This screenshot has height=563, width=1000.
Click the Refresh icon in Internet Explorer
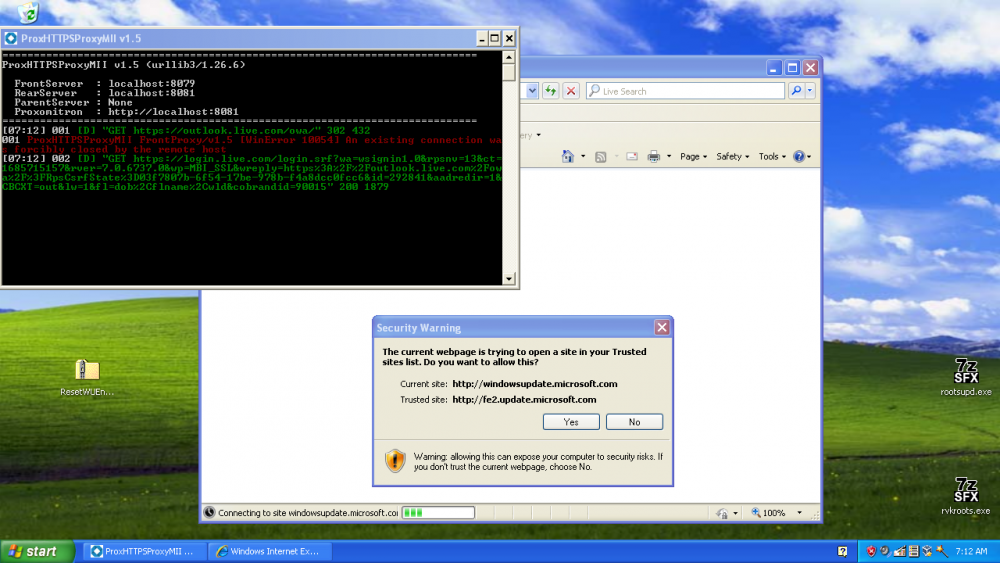coord(550,91)
